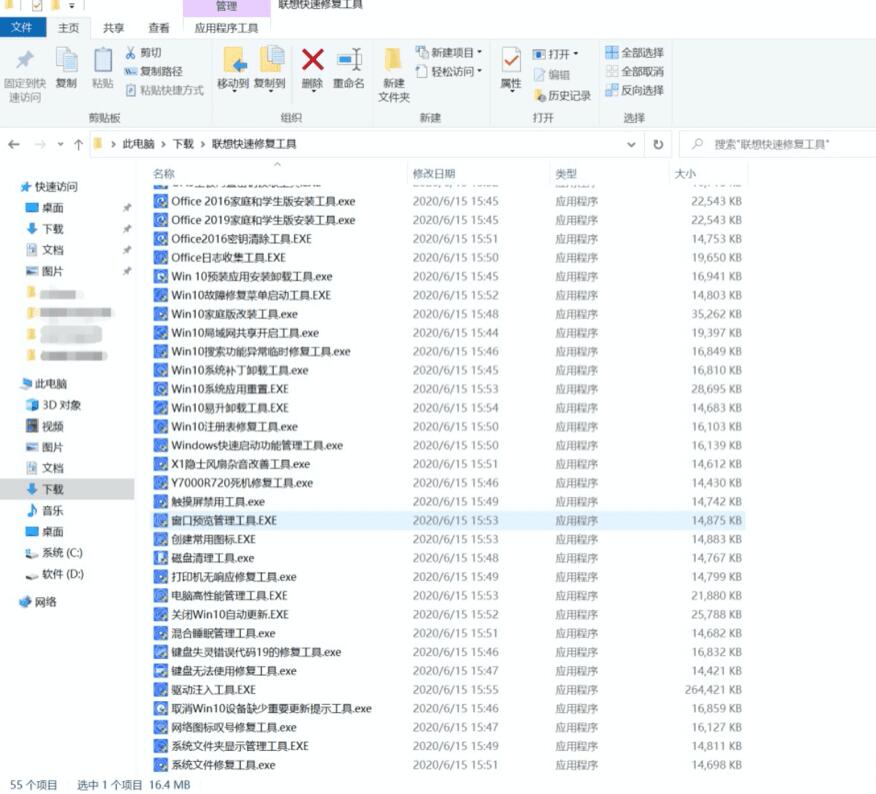
Task: Click the Copy icon in ribbon
Action: coord(66,60)
